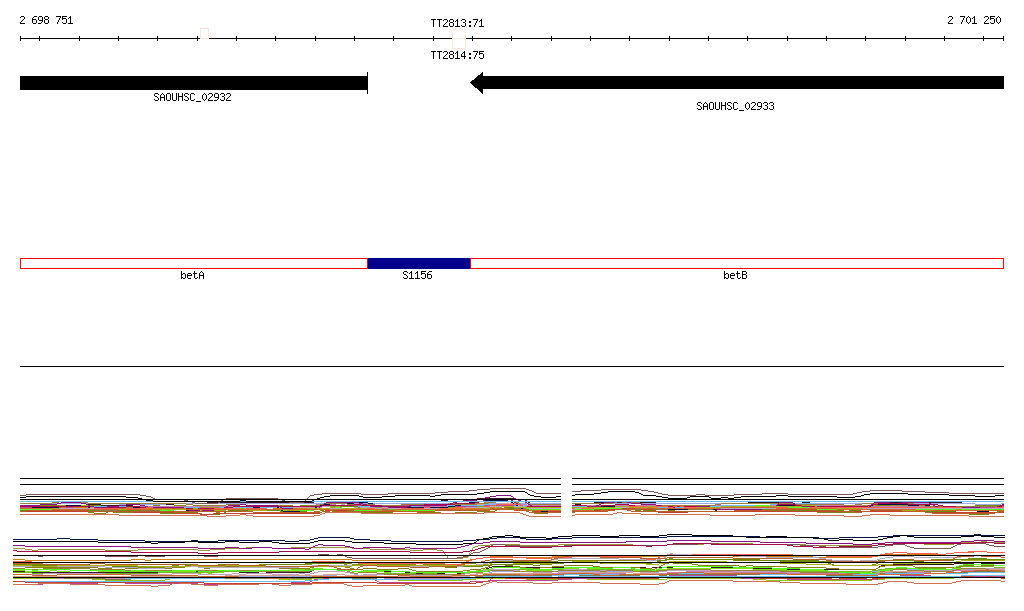The height and width of the screenshot is (611, 1024).
Task: Select the betB red-outlined segment
Action: tap(737, 264)
